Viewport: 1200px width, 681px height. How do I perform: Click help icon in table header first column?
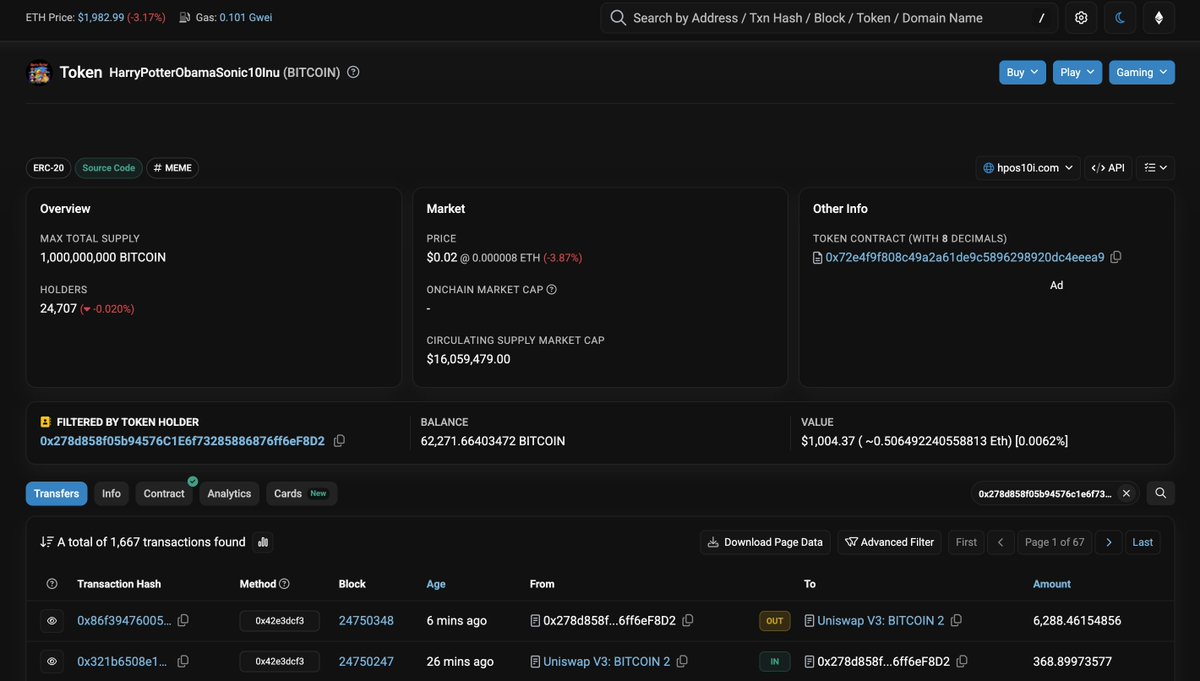click(52, 584)
